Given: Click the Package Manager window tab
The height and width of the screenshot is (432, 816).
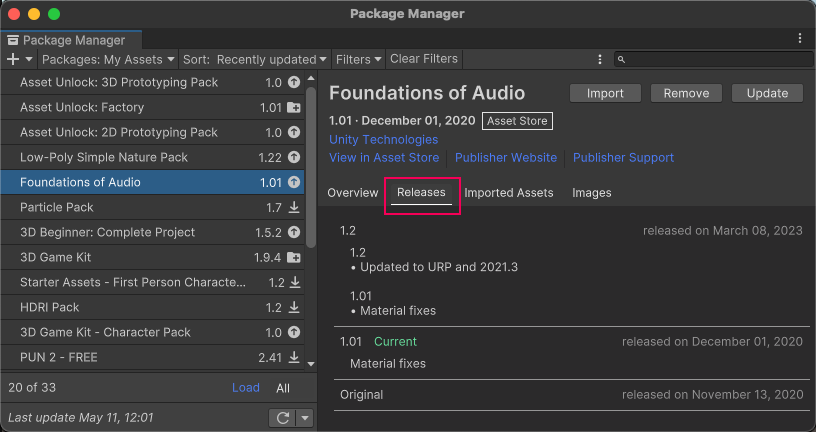Looking at the screenshot, I should (x=71, y=40).
